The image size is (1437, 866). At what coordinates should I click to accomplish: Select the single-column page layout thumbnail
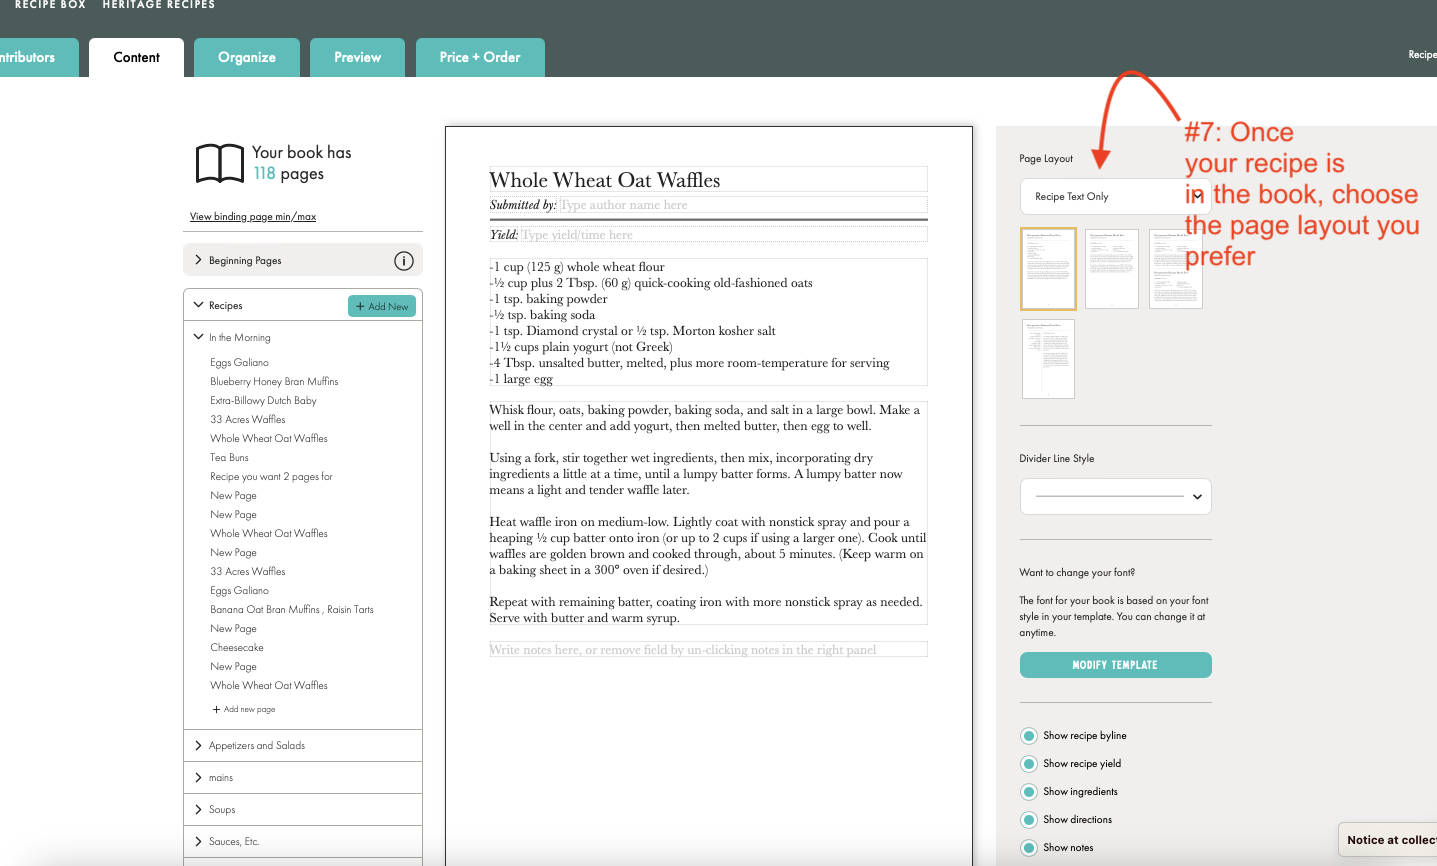pyautogui.click(x=1047, y=268)
